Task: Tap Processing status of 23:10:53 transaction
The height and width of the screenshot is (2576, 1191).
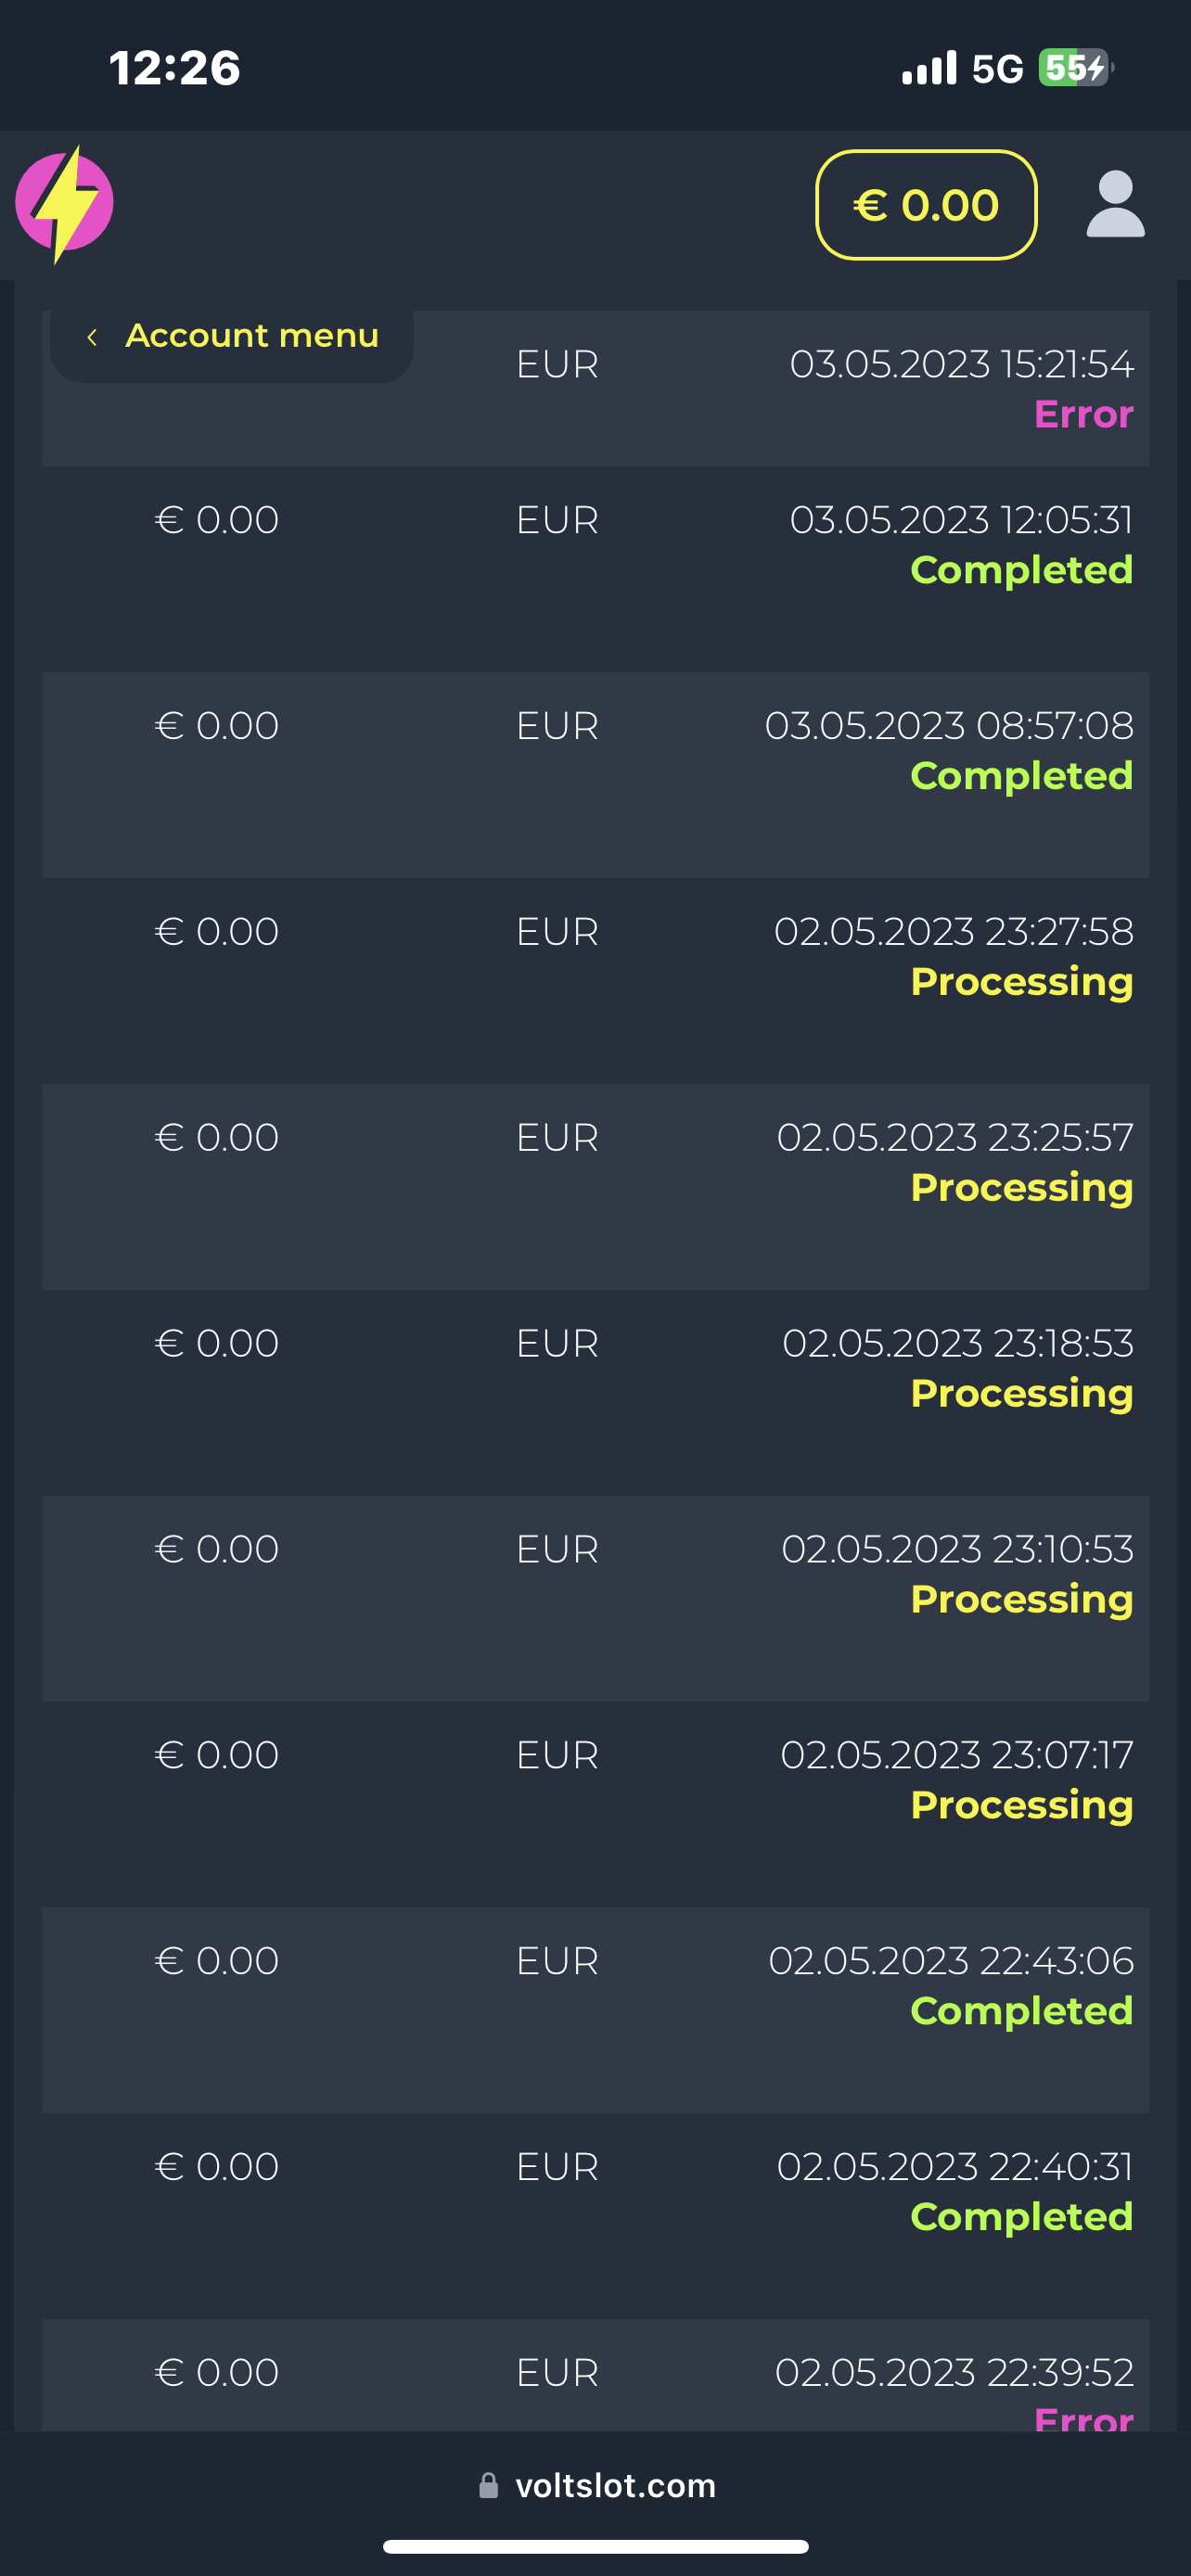Action: [1021, 1599]
